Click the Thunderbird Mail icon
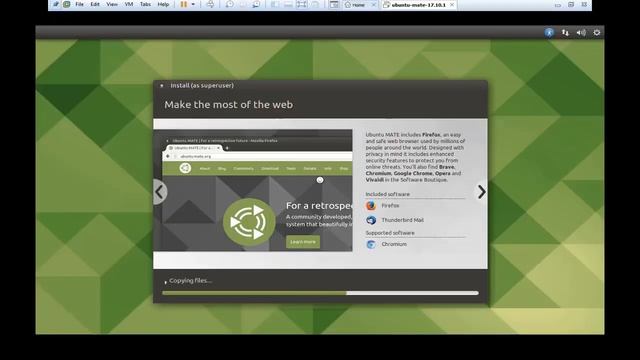640x360 pixels. click(x=371, y=220)
